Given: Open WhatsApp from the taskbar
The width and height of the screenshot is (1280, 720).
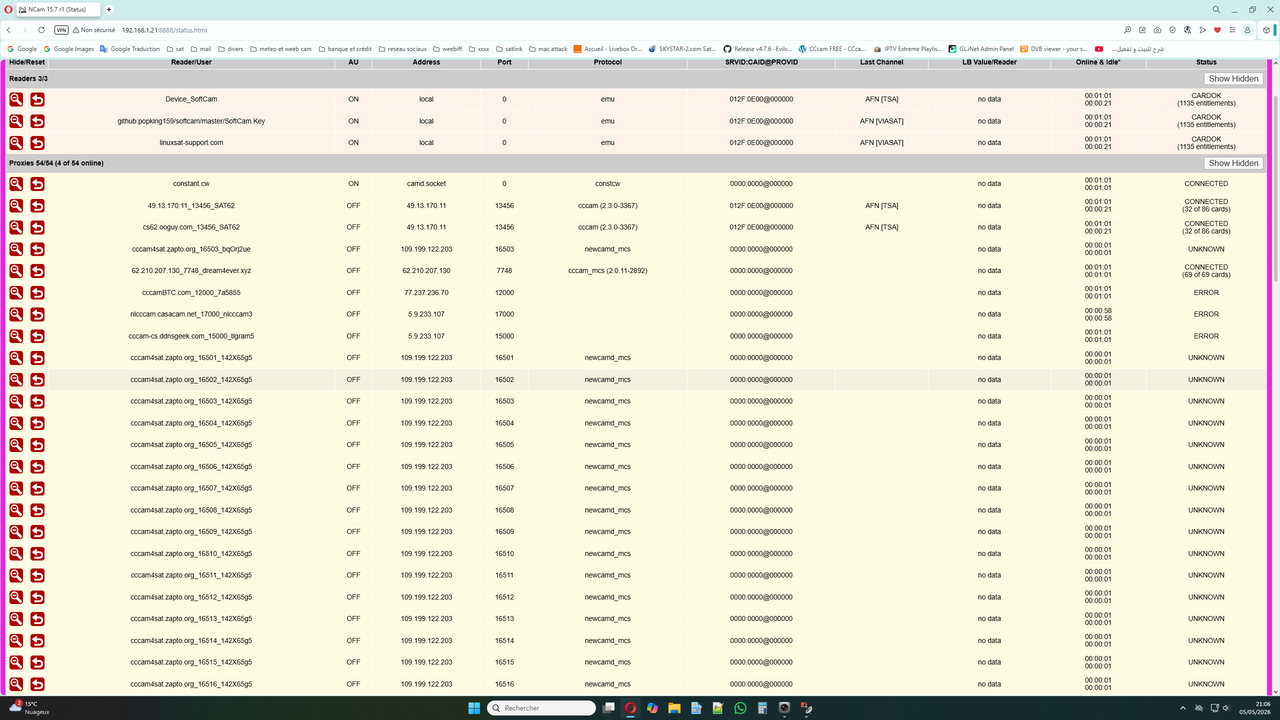Looking at the screenshot, I should (x=740, y=708).
